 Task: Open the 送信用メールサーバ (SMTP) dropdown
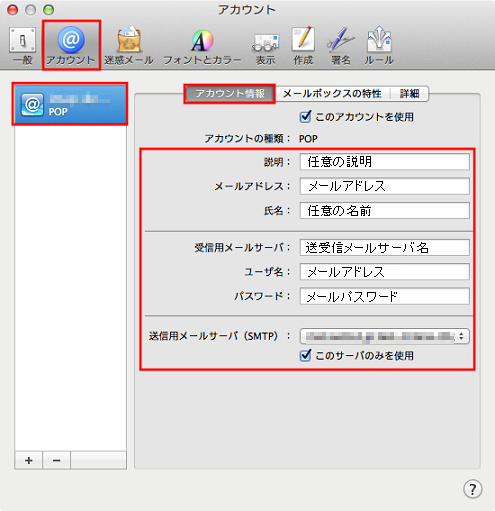pyautogui.click(x=385, y=336)
